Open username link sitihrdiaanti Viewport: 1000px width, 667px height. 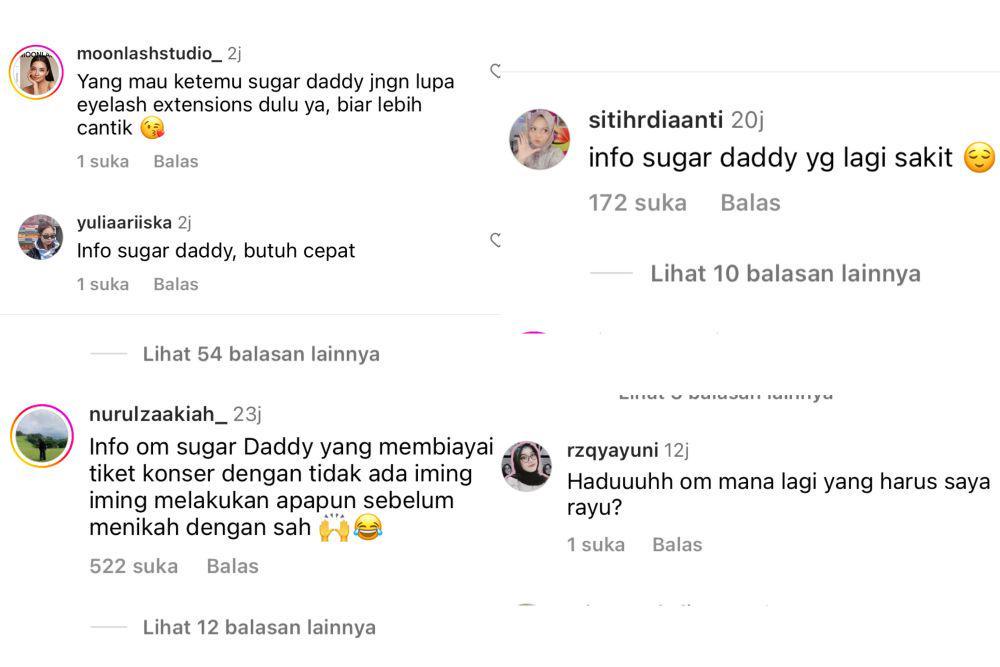tap(656, 120)
